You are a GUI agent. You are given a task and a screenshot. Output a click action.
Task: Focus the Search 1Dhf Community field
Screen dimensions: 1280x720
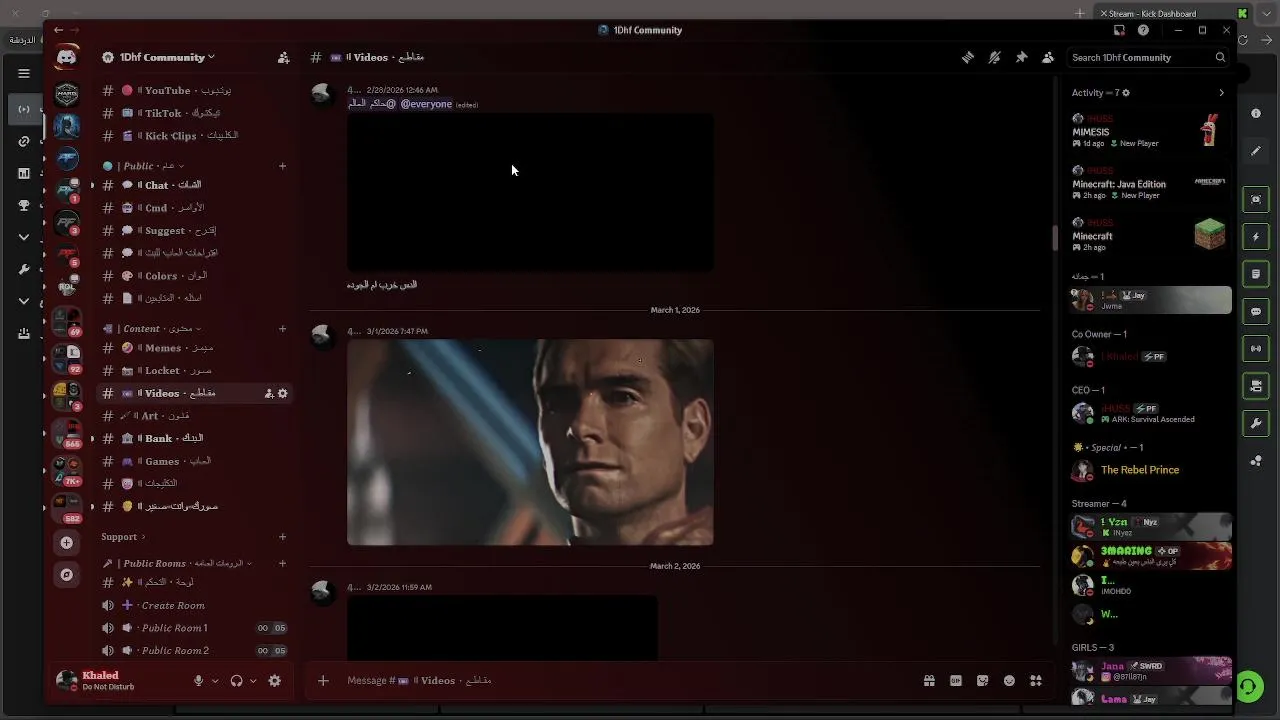pyautogui.click(x=1148, y=58)
